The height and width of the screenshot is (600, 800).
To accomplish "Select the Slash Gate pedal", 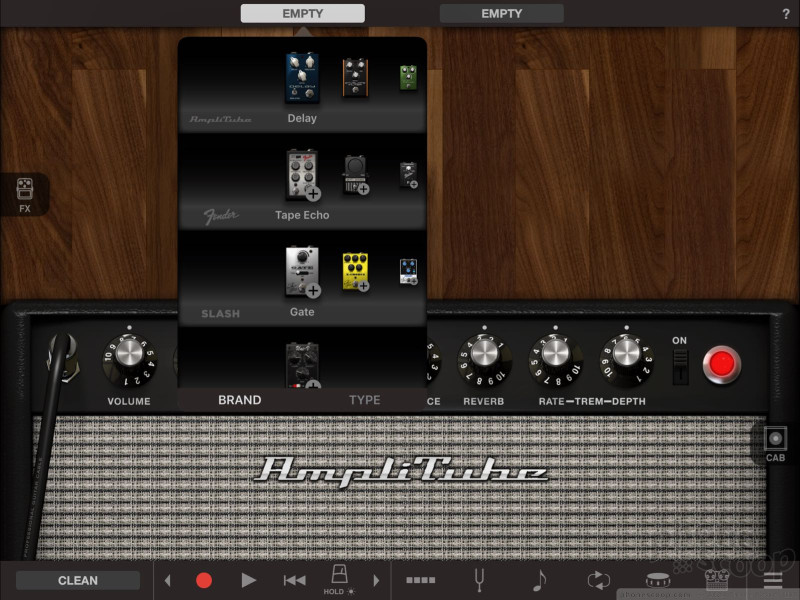I will pos(302,271).
